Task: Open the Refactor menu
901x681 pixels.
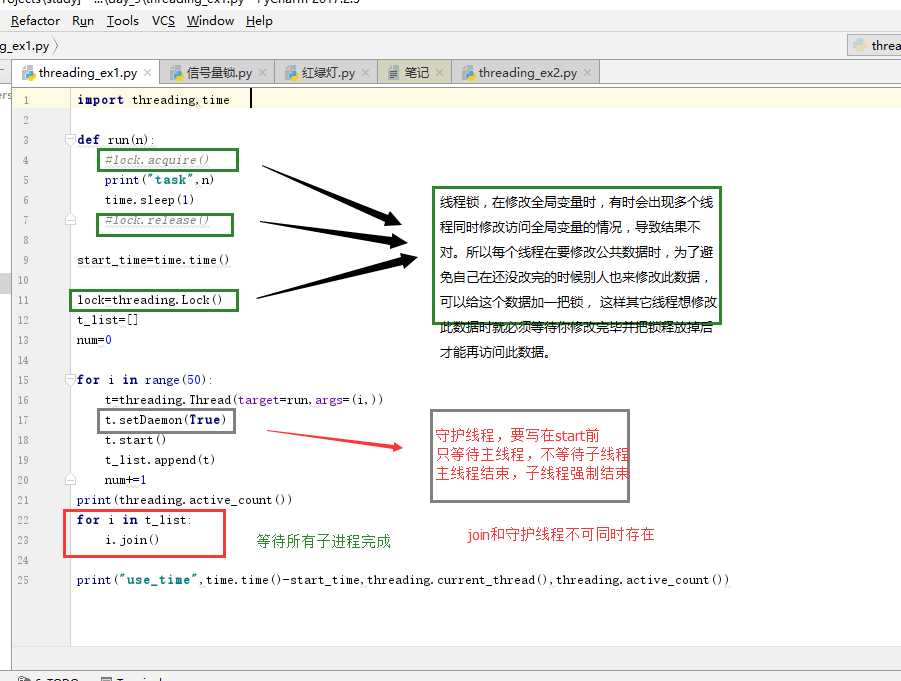Action: (35, 21)
